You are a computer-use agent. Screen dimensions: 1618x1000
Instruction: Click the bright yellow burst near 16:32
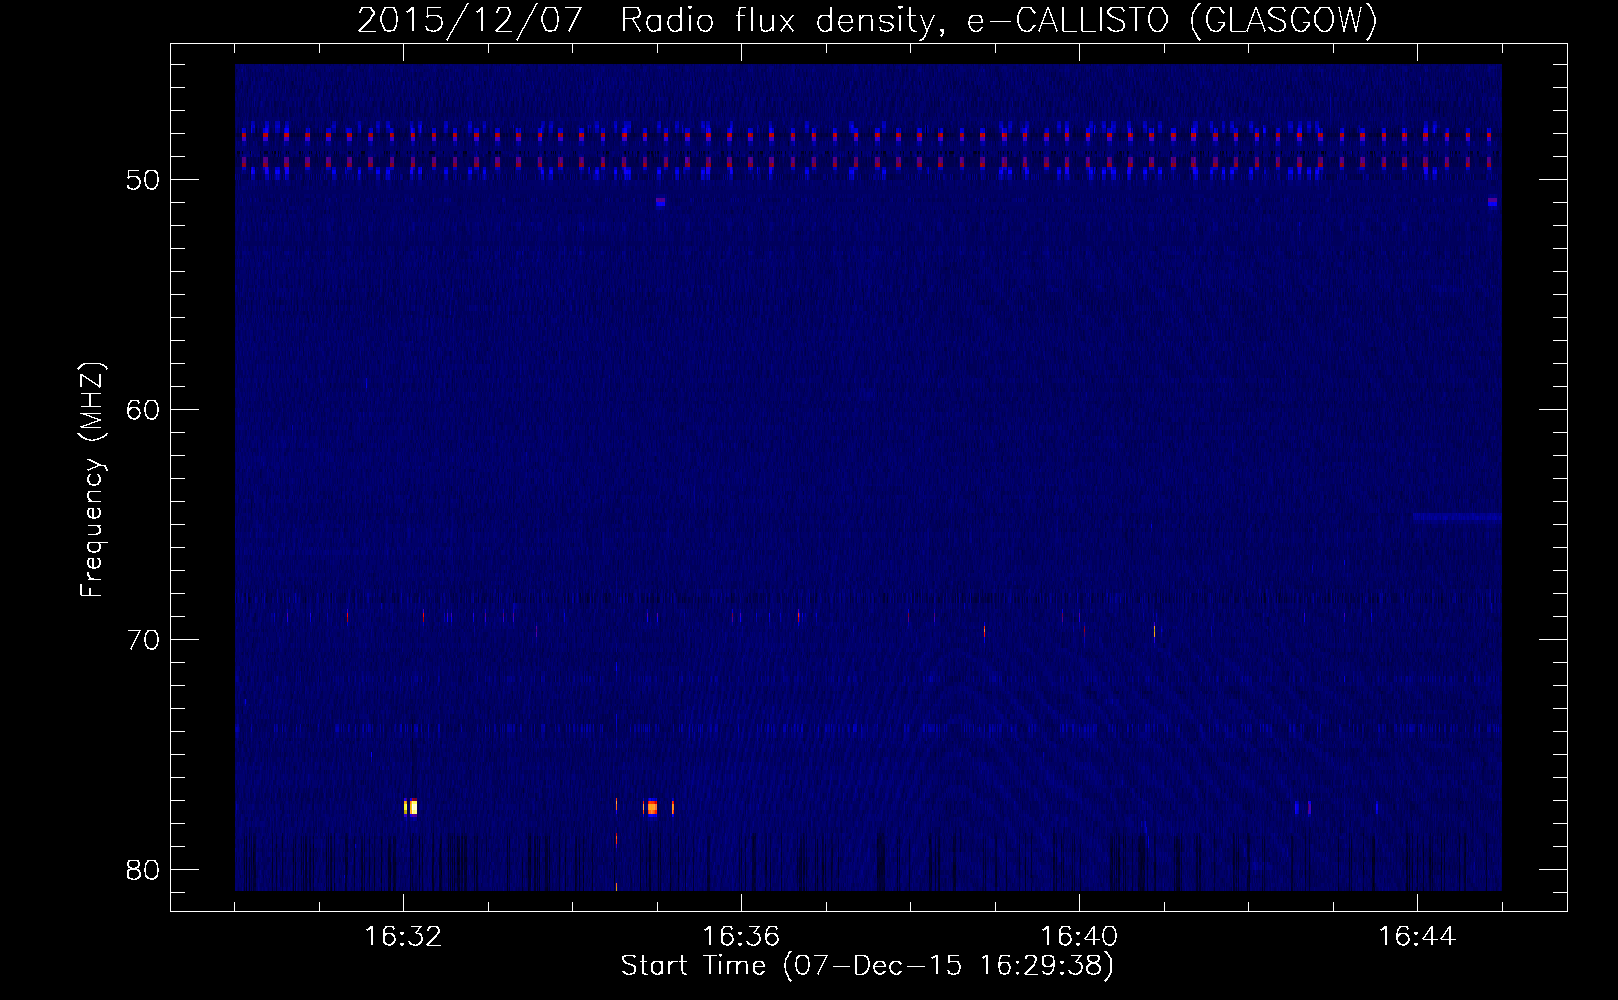tap(410, 807)
